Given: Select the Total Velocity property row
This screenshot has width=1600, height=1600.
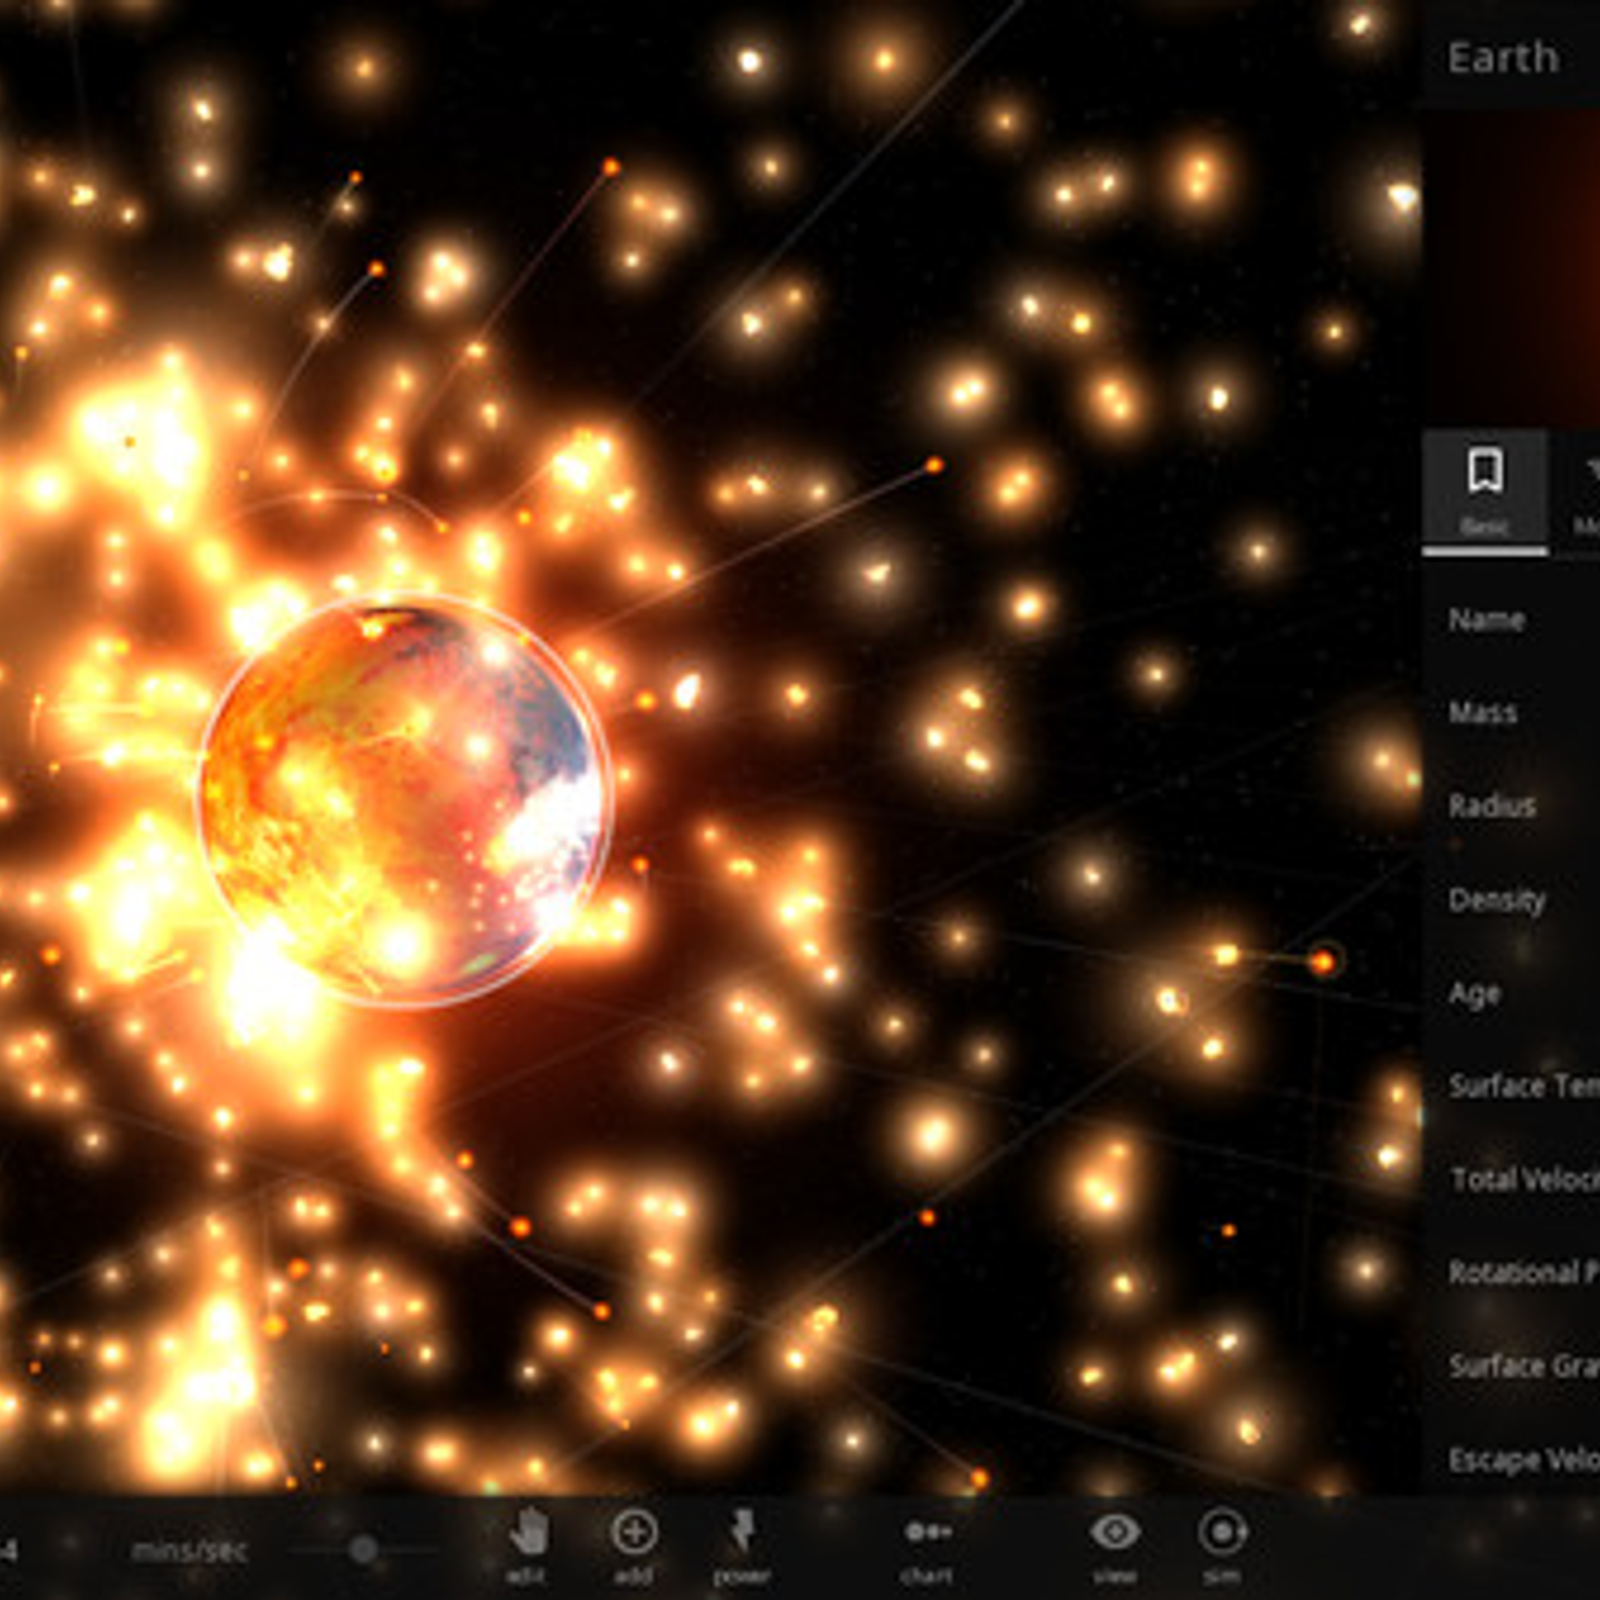Looking at the screenshot, I should [1511, 1179].
